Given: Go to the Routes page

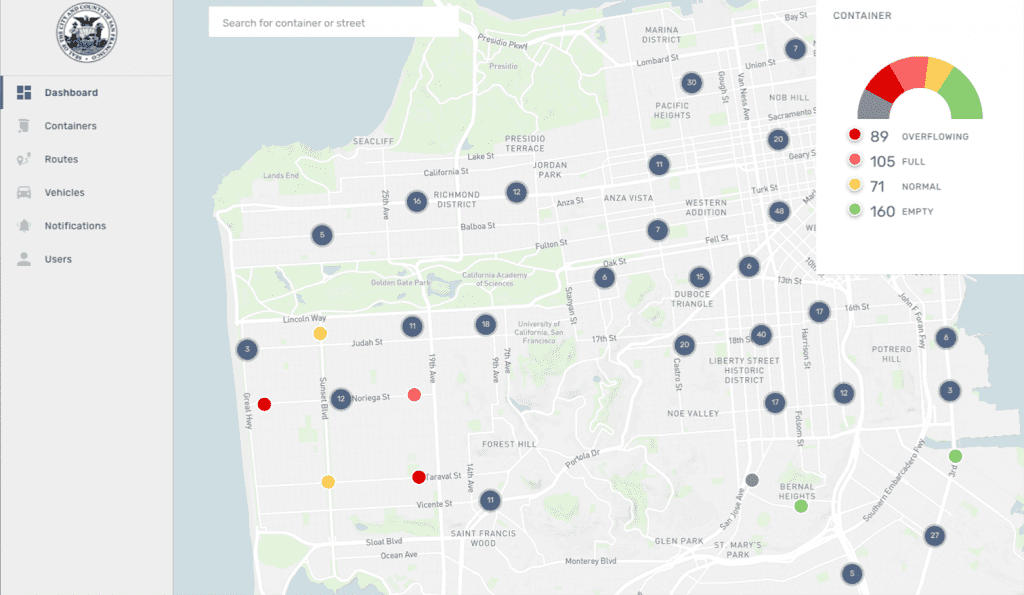Looking at the screenshot, I should (61, 159).
